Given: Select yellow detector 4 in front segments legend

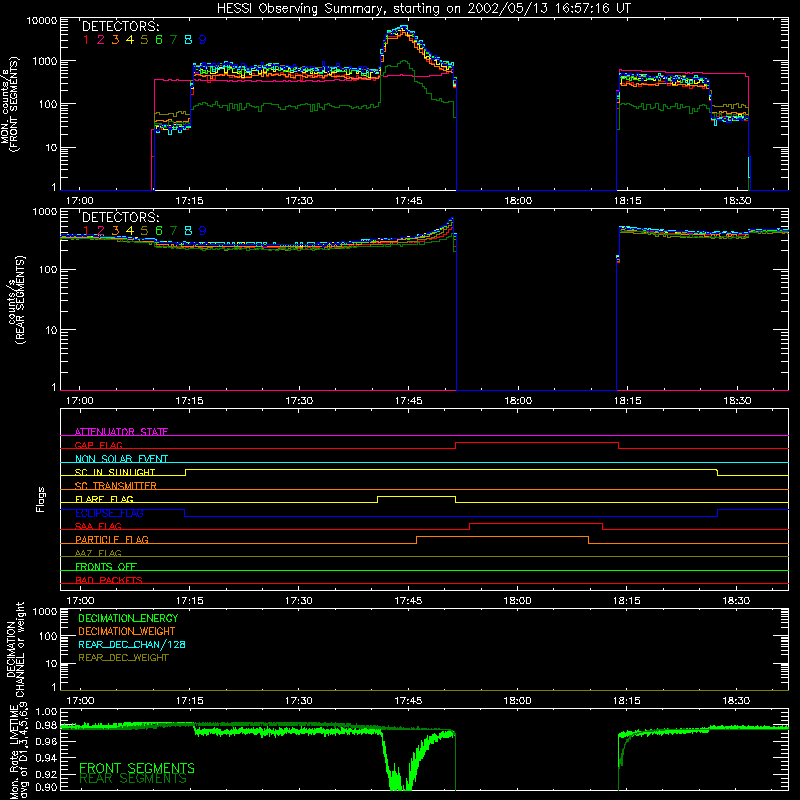Looking at the screenshot, I should click(130, 40).
